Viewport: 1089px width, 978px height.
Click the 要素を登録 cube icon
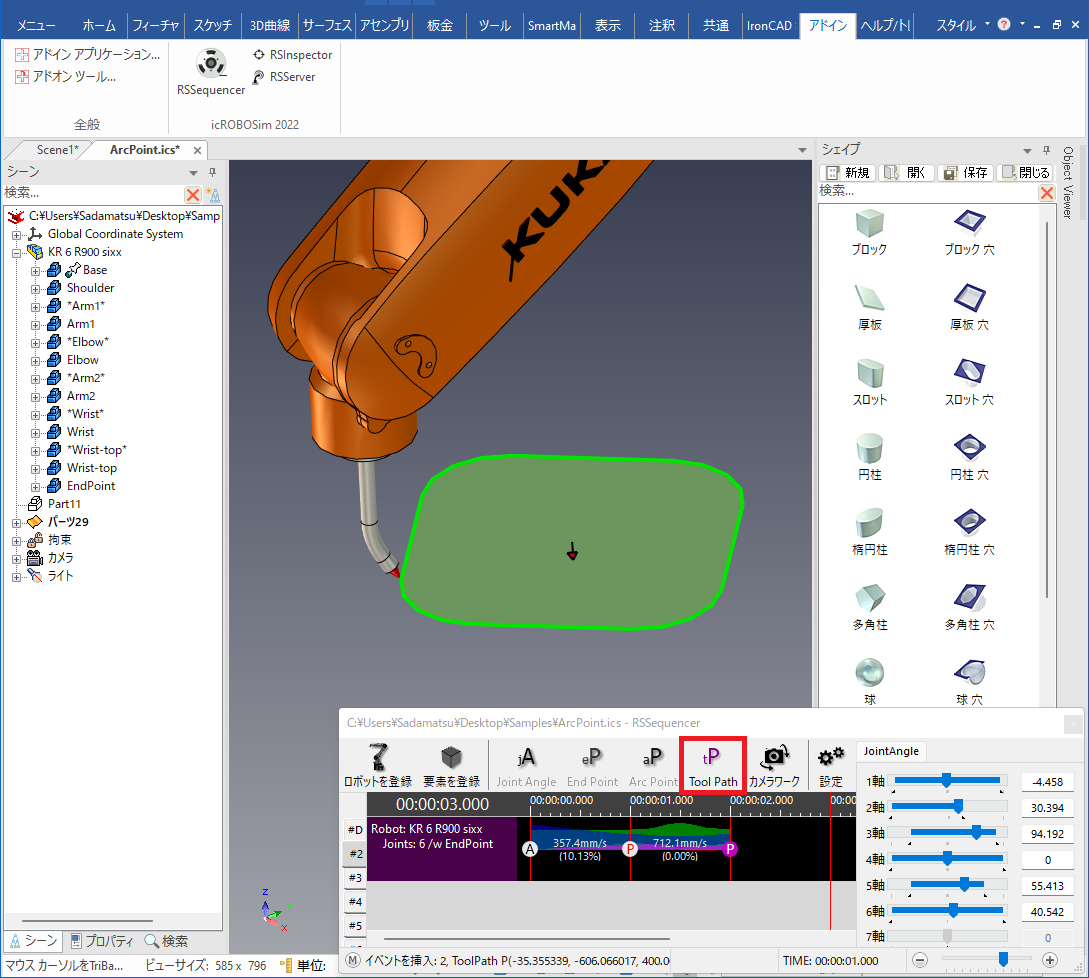(451, 765)
